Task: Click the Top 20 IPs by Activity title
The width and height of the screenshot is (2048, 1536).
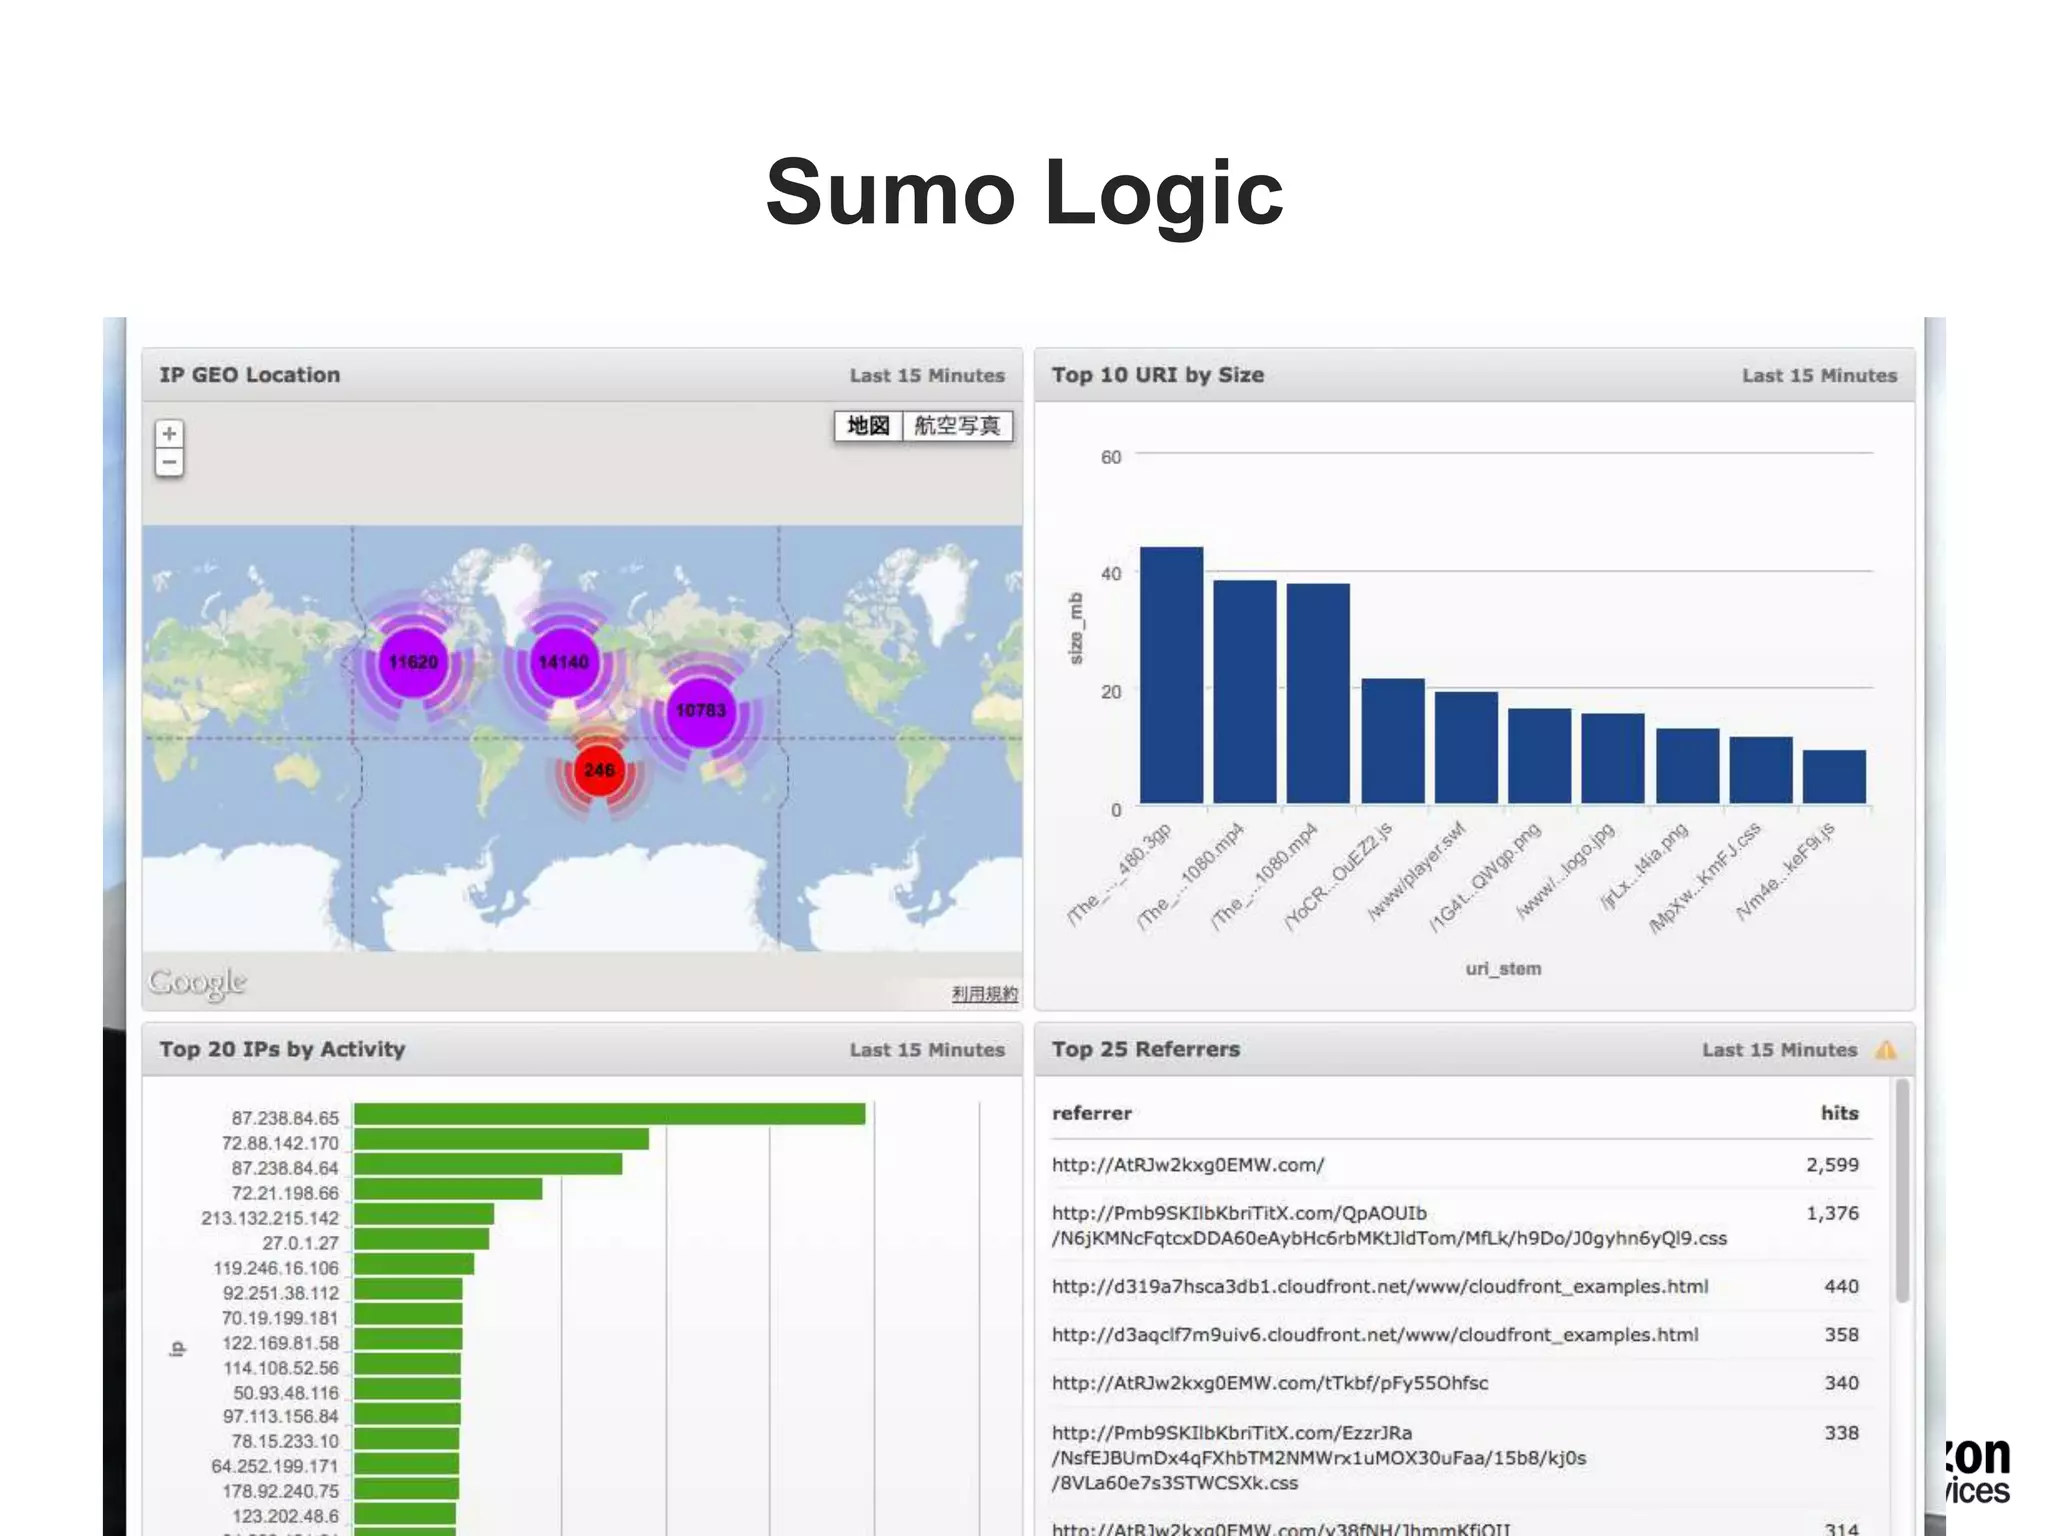Action: pos(282,1050)
